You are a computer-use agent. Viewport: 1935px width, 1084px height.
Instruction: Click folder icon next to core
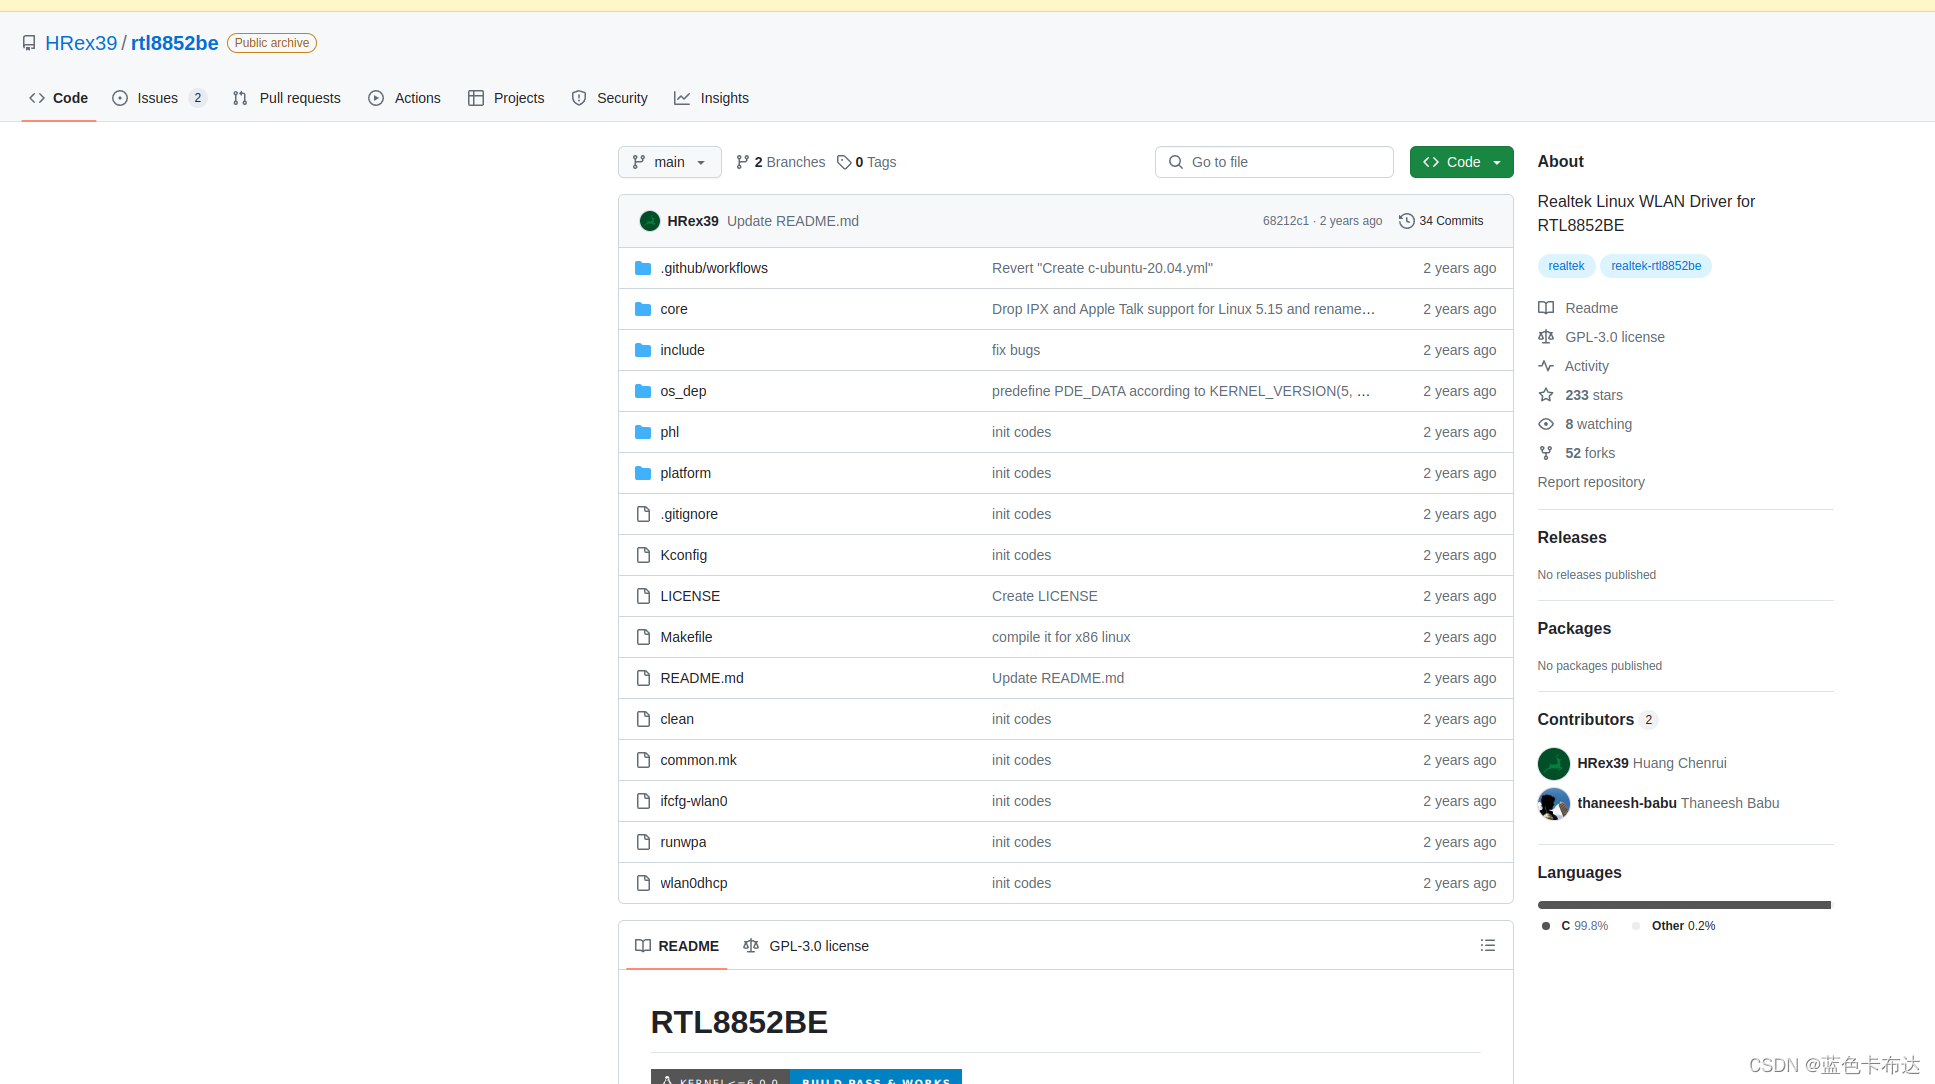click(643, 309)
